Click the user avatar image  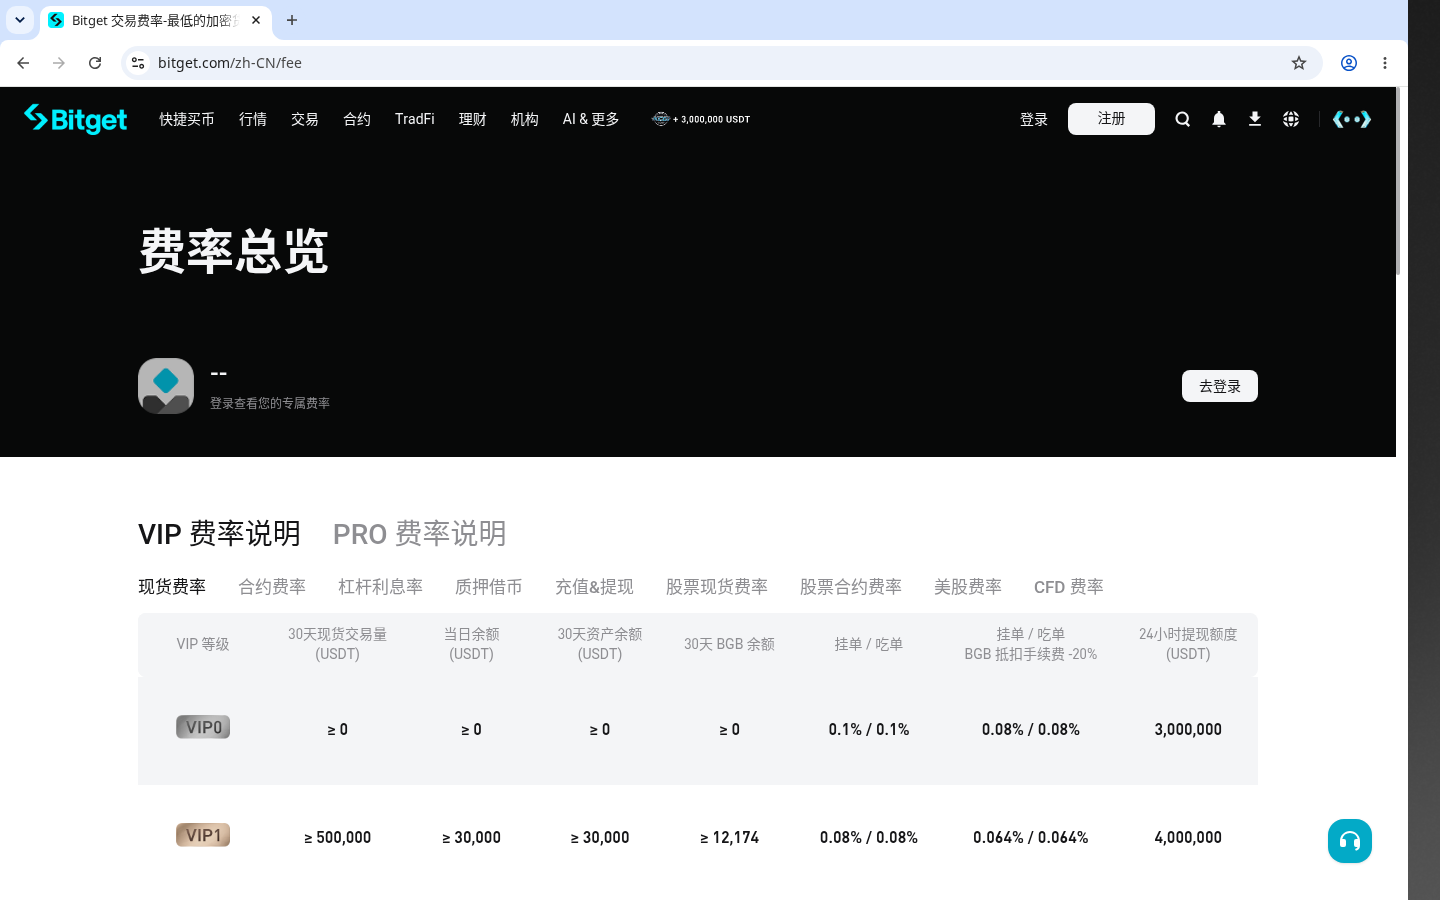166,386
